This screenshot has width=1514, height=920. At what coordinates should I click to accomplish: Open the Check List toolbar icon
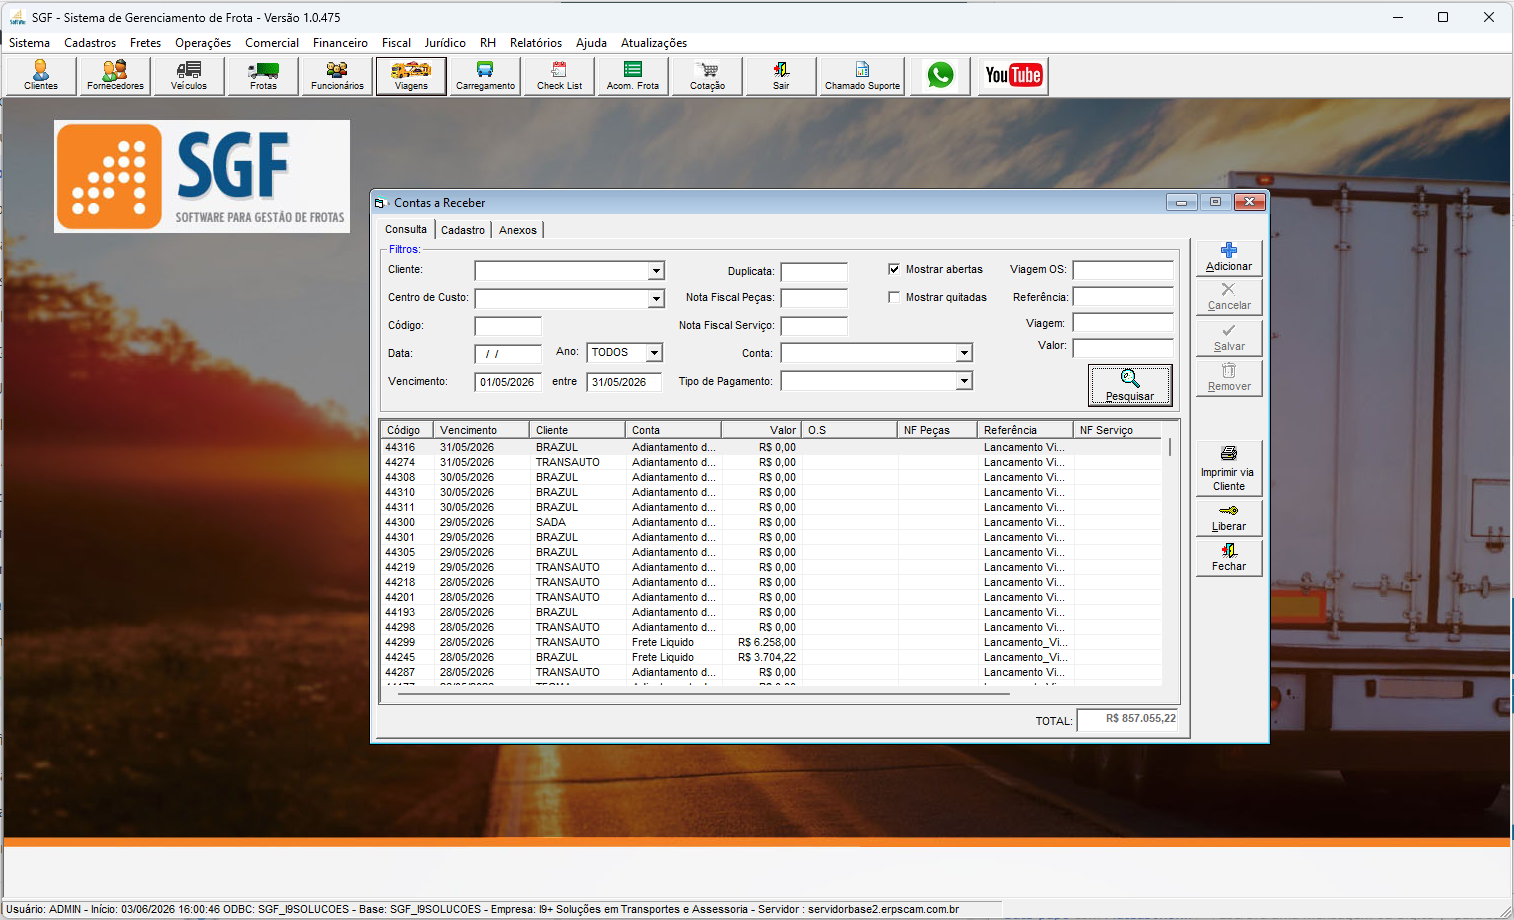tap(559, 75)
